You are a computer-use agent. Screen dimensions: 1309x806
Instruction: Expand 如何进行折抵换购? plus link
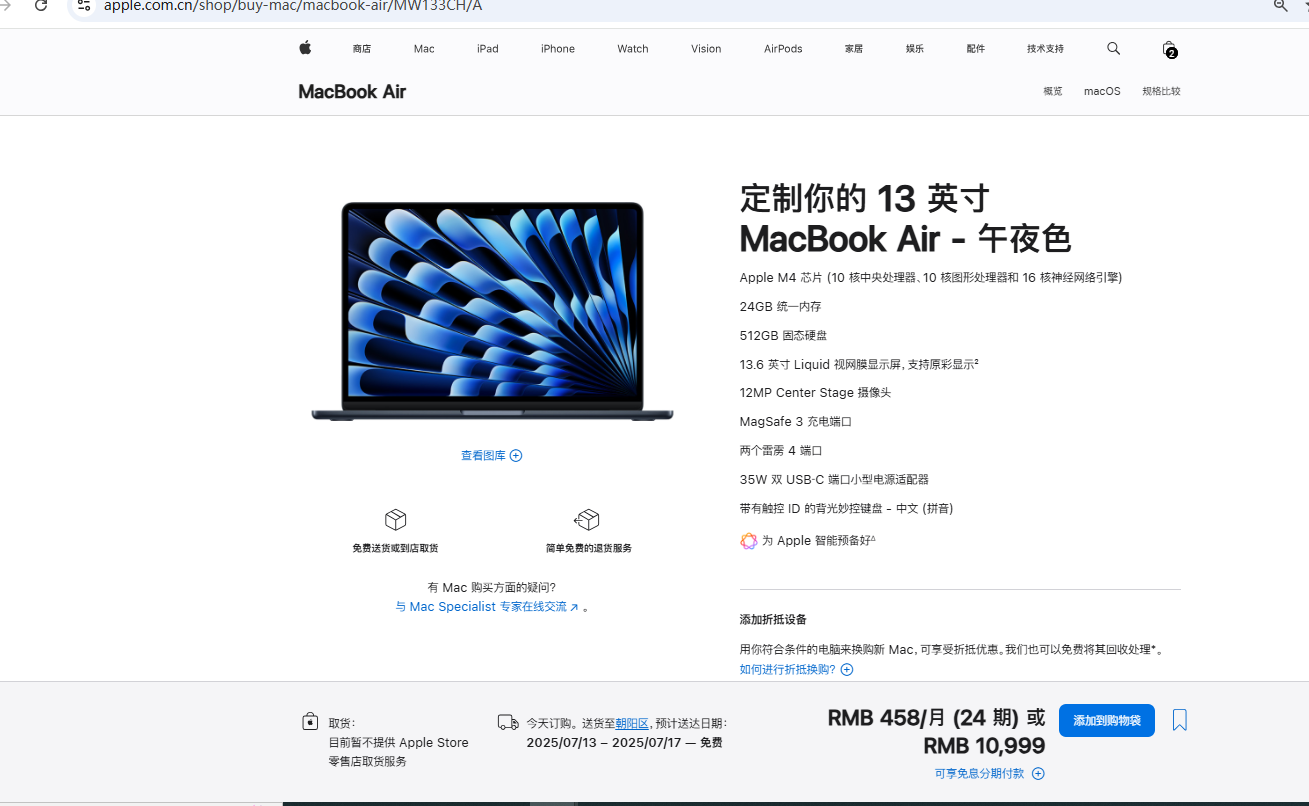(796, 670)
